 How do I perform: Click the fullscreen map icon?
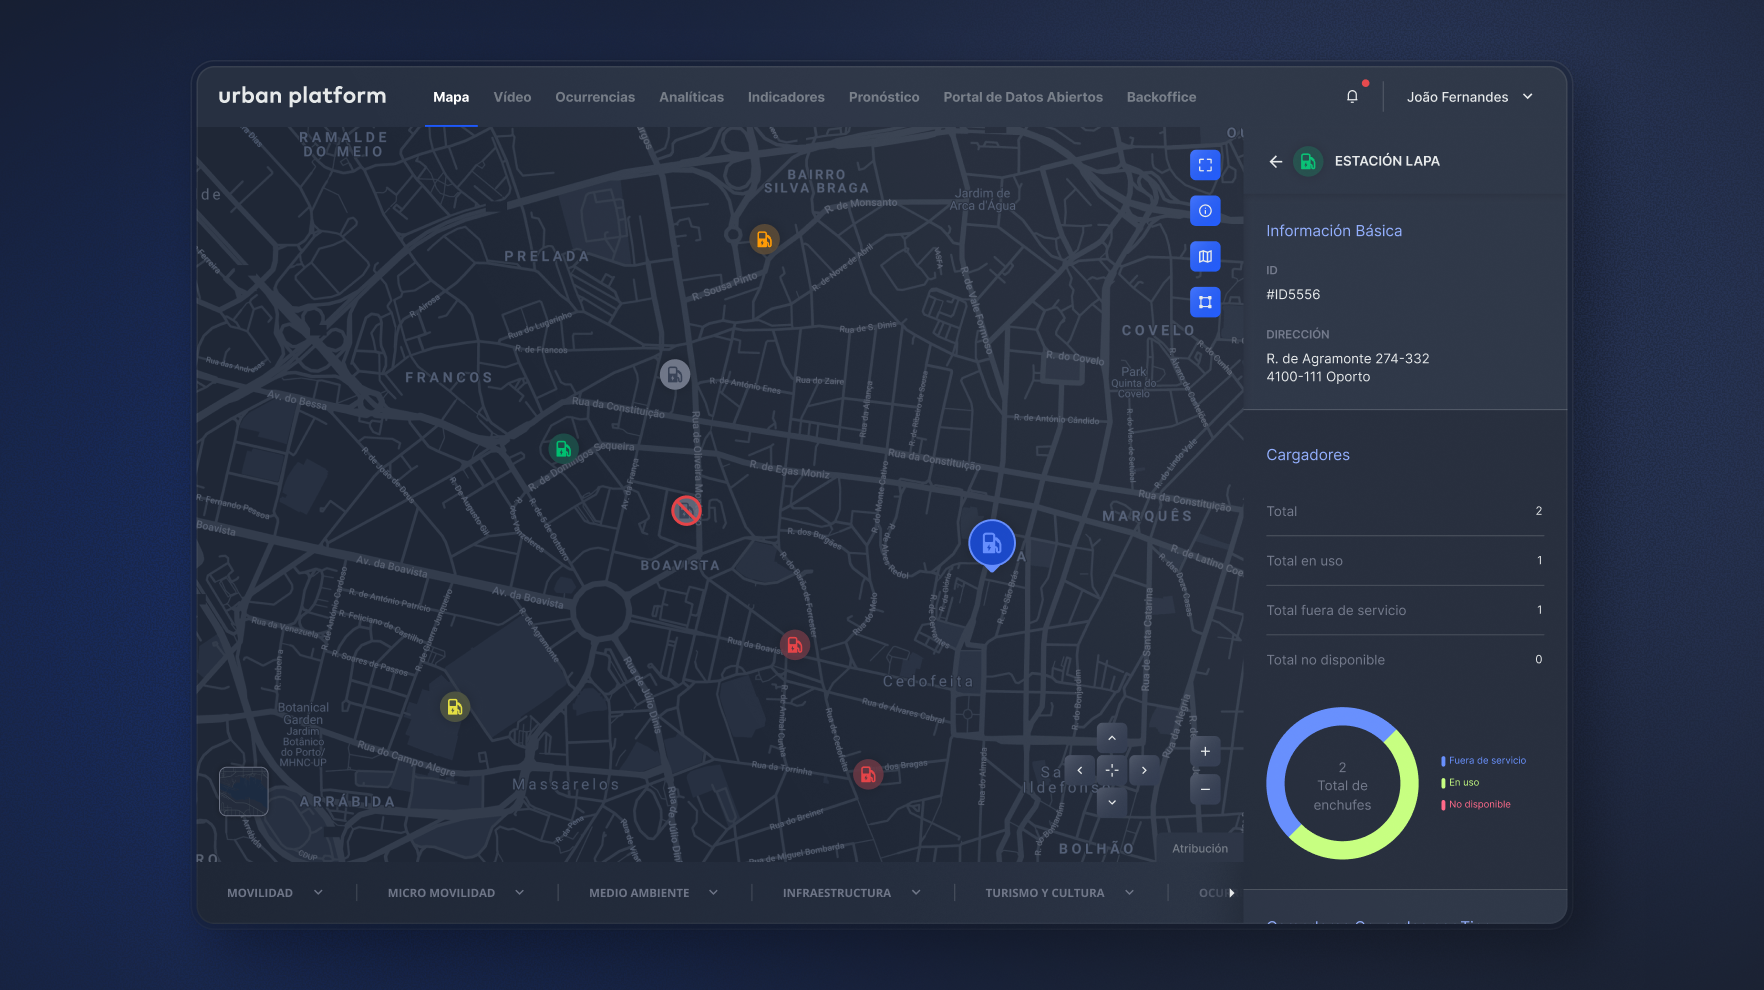(1205, 165)
